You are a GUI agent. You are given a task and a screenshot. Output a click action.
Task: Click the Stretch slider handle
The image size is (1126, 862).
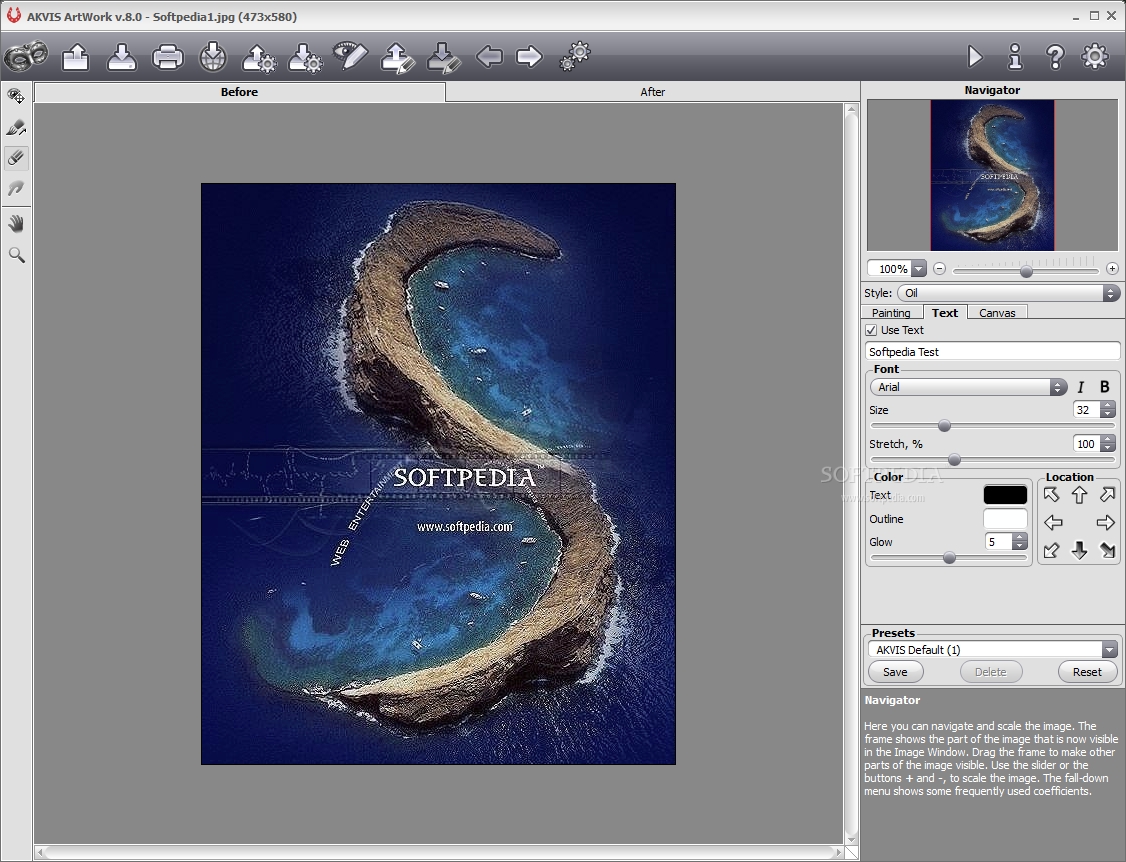[x=954, y=460]
